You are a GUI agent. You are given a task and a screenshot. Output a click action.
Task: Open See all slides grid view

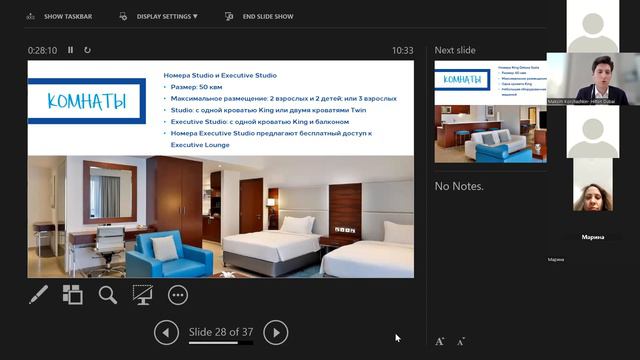pyautogui.click(x=73, y=295)
